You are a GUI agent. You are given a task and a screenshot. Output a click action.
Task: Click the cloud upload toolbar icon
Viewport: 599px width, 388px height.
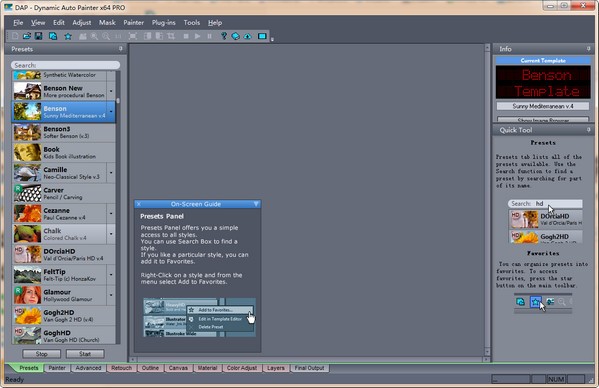click(248, 36)
